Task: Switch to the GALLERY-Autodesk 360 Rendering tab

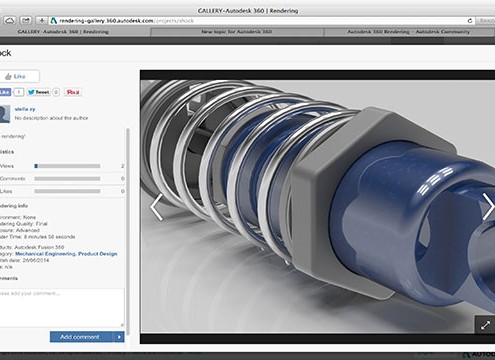Action: click(x=63, y=32)
